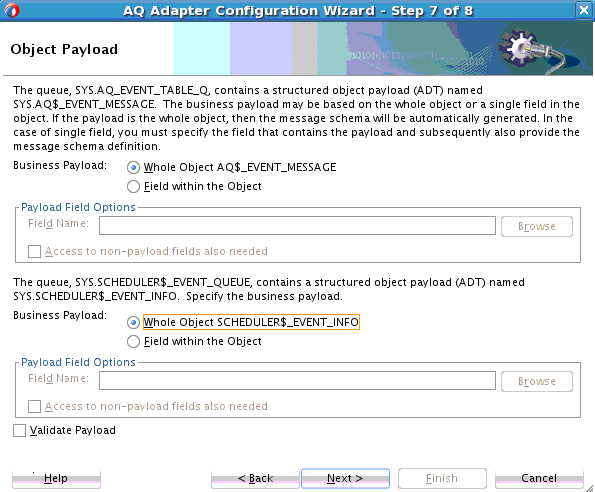Screen dimensions: 595x492
Task: Toggle second Access to non-payload fields checkbox
Action: (x=34, y=406)
